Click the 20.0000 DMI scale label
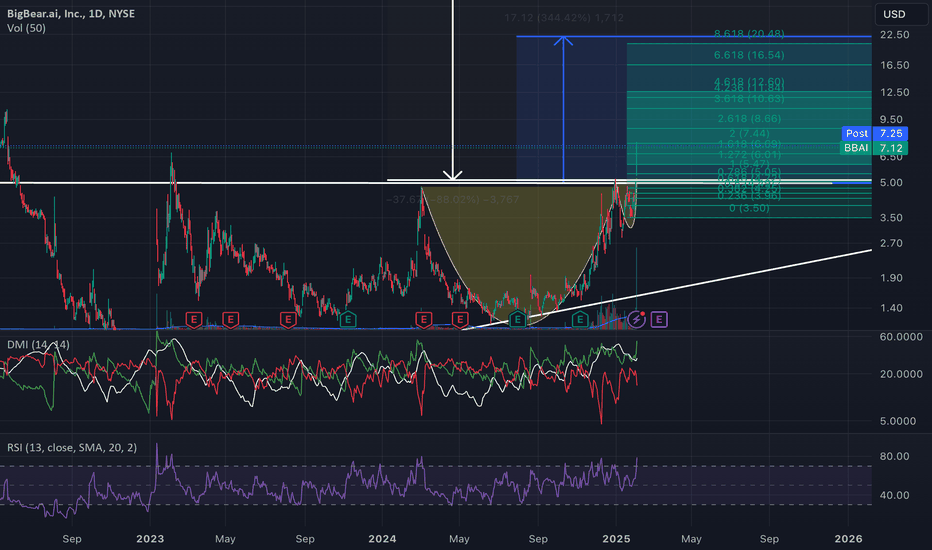932x550 pixels. (901, 374)
